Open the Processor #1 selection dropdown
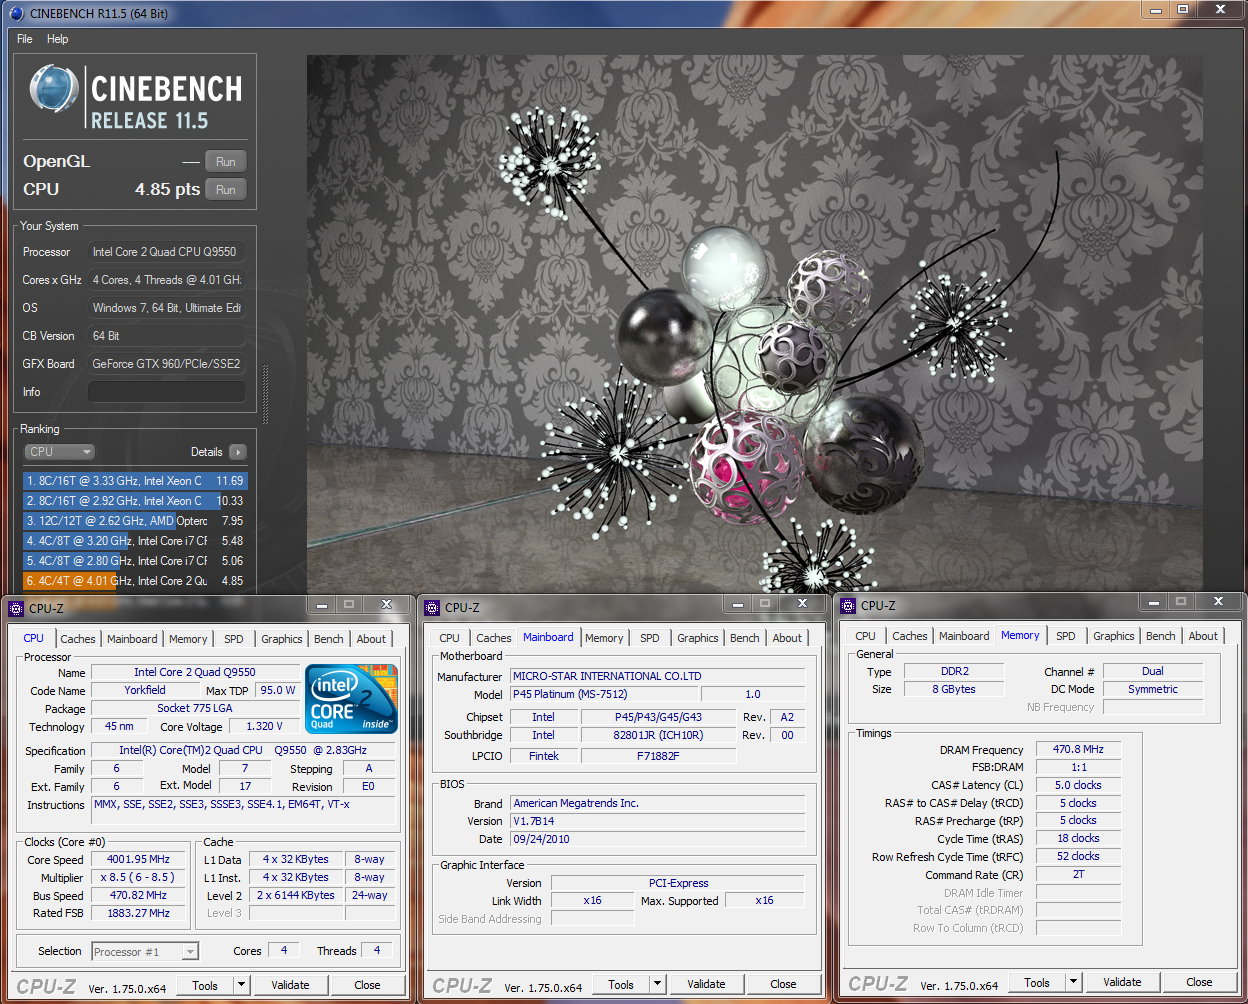Screen dimensions: 1248x1004 145,952
